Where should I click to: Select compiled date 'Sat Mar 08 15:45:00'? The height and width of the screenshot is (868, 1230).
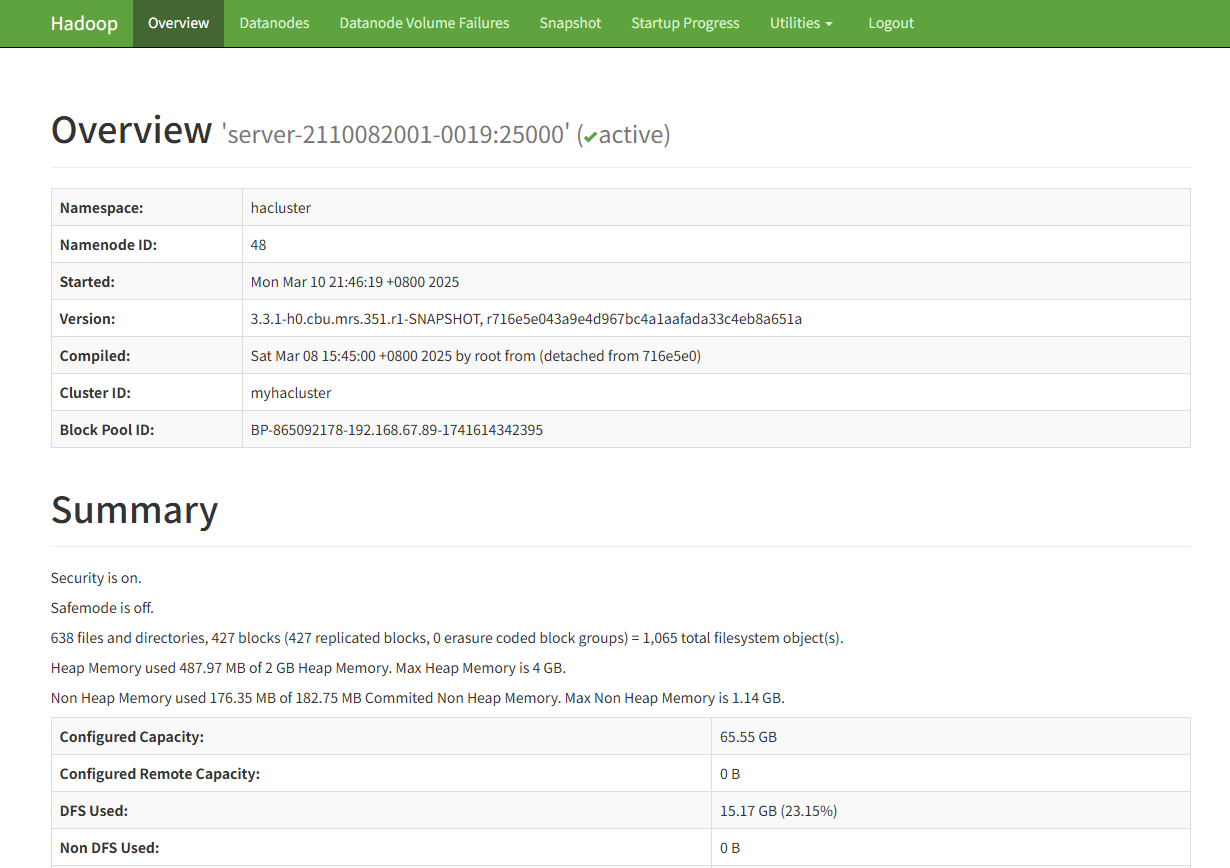(x=312, y=356)
